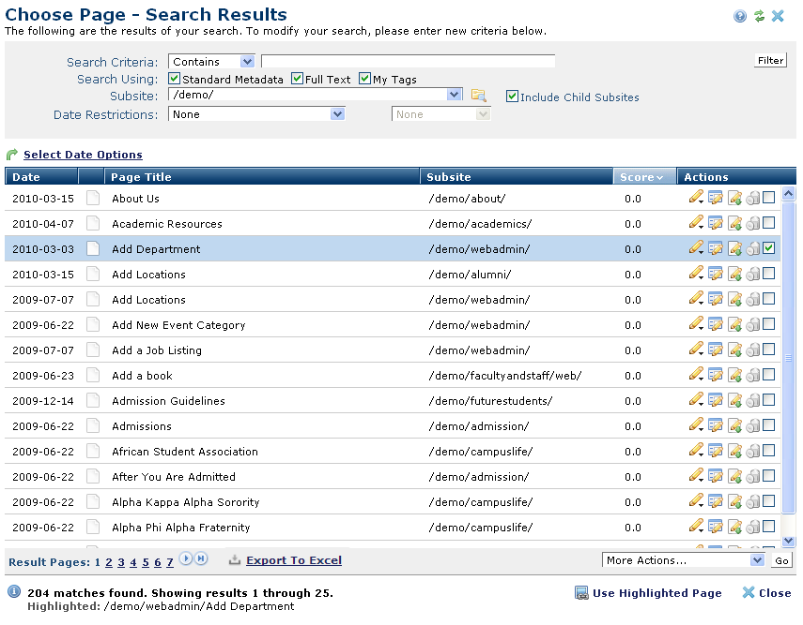This screenshot has height=625, width=803.
Task: Open the properties icon for Academic Resources row
Action: point(715,224)
